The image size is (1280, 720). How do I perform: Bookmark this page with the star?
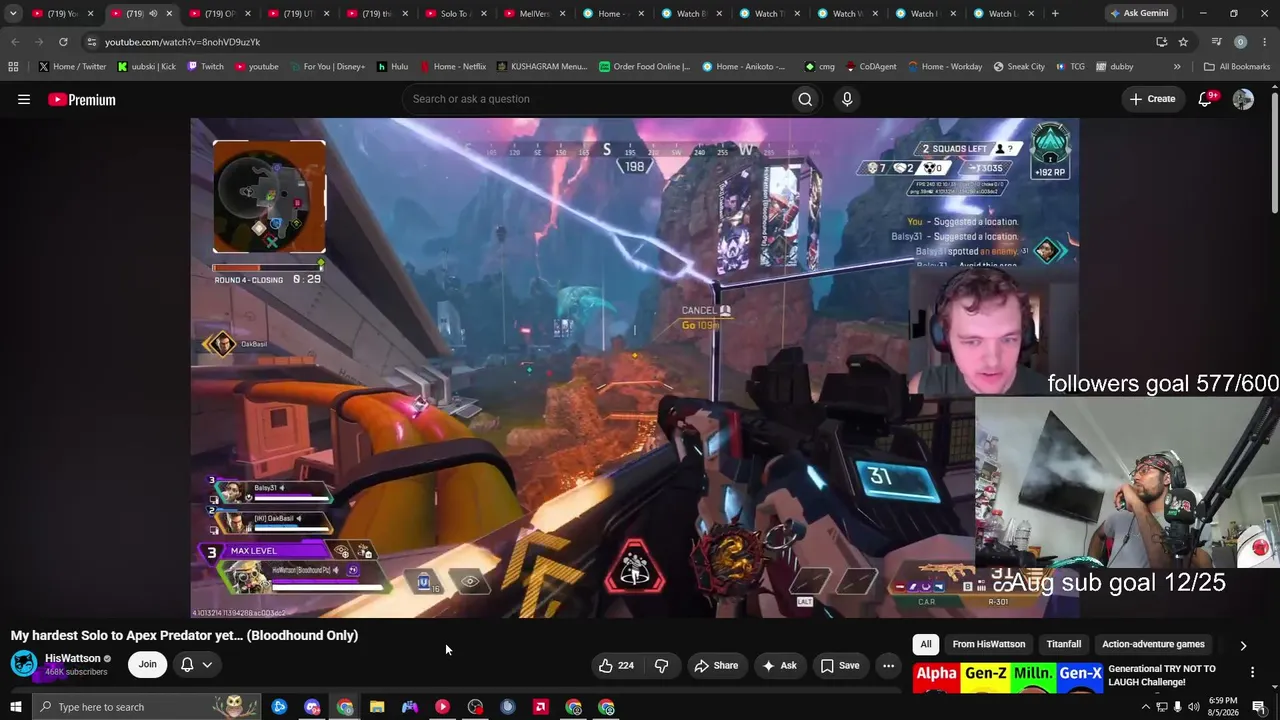1183,42
